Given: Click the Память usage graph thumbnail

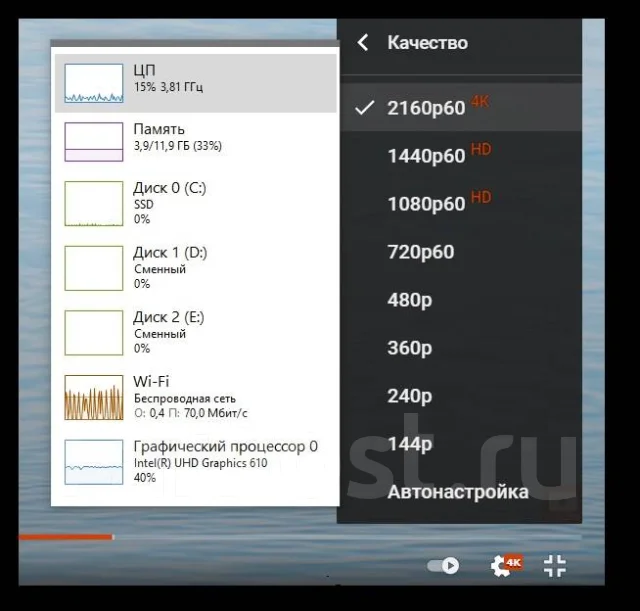Looking at the screenshot, I should [x=93, y=142].
